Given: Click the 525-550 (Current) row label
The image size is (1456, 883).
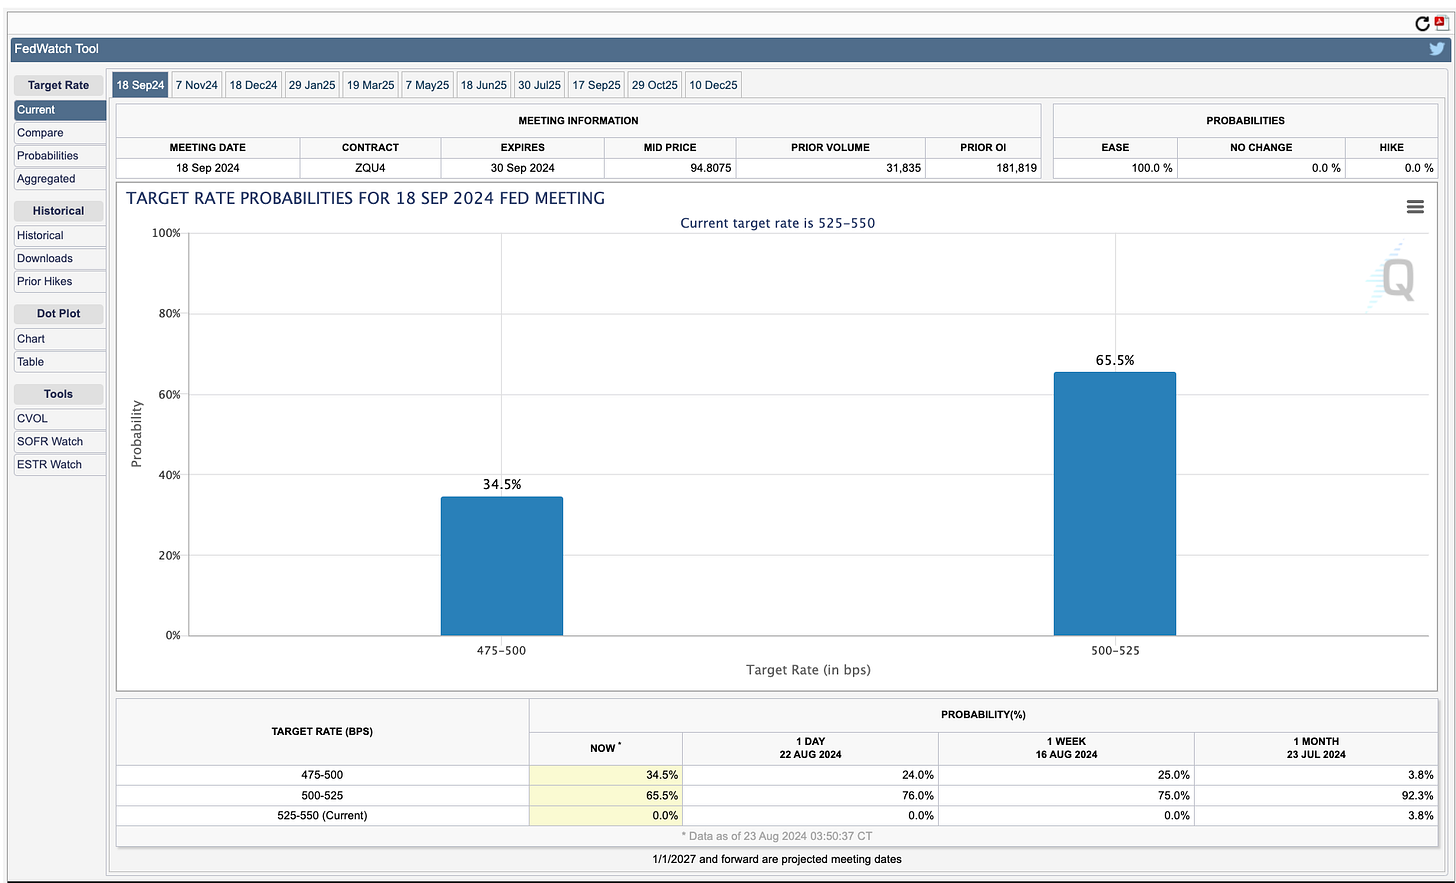Looking at the screenshot, I should coord(322,816).
